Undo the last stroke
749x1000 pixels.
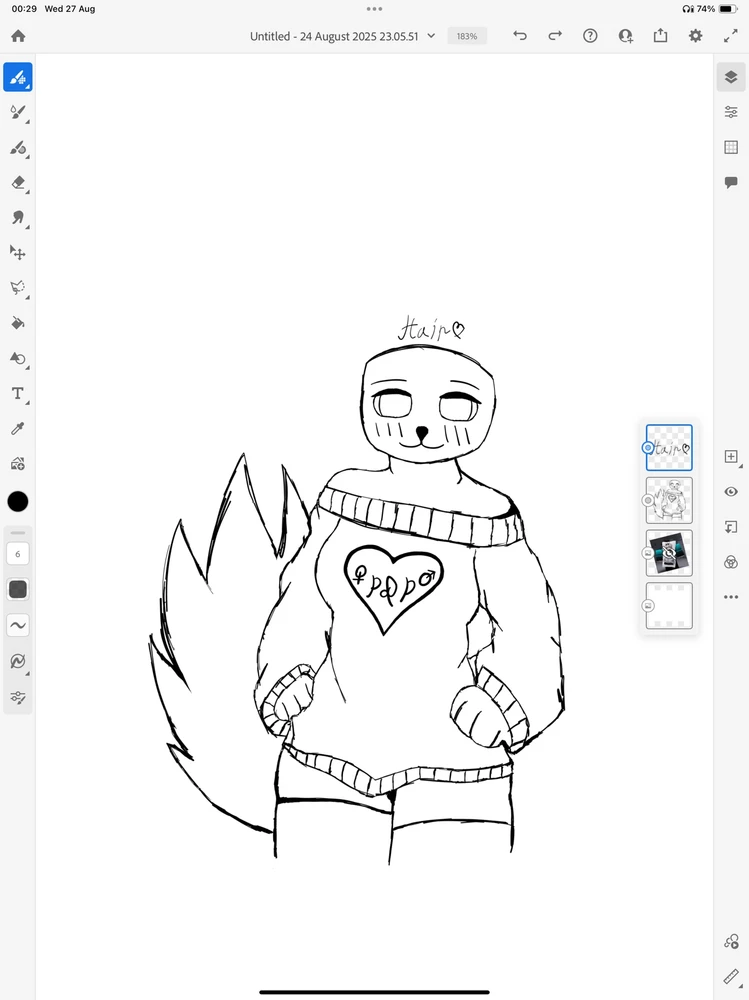(520, 36)
